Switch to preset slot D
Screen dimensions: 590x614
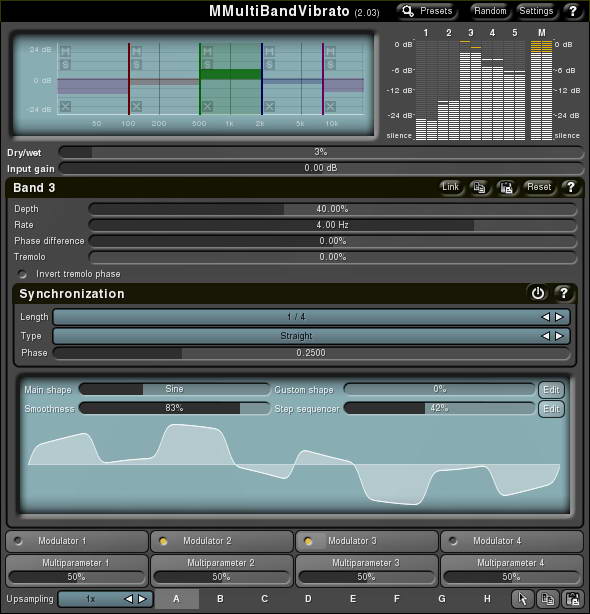pos(309,599)
